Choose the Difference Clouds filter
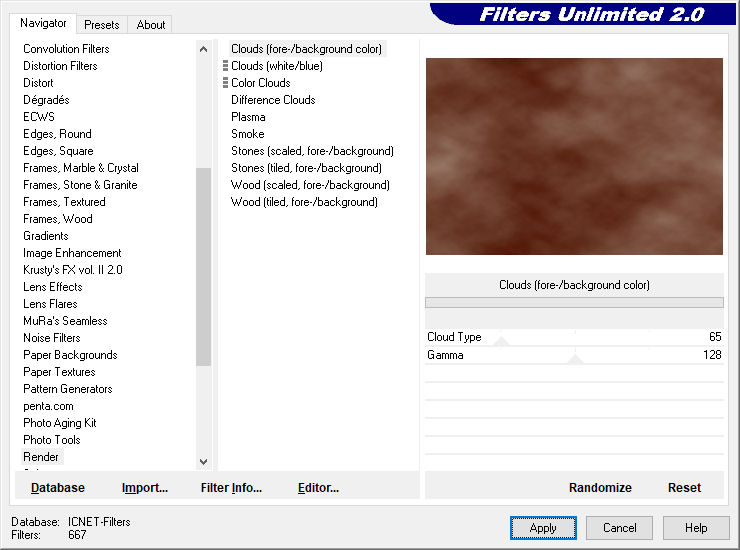740x550 pixels. 273,100
